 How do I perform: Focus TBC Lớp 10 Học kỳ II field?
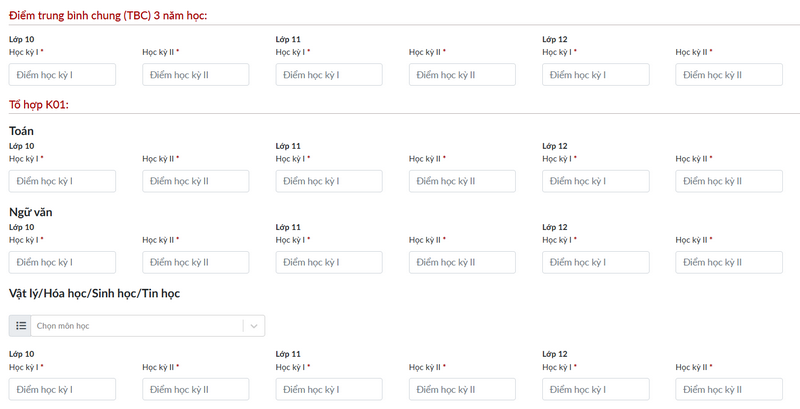click(x=196, y=75)
